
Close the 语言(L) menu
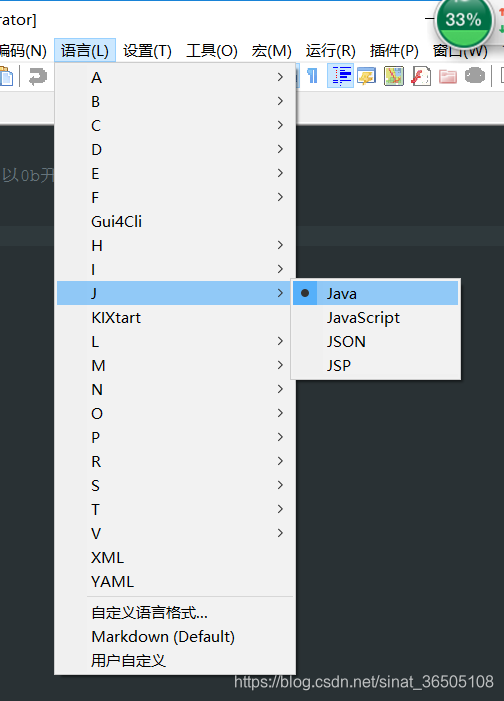click(85, 51)
